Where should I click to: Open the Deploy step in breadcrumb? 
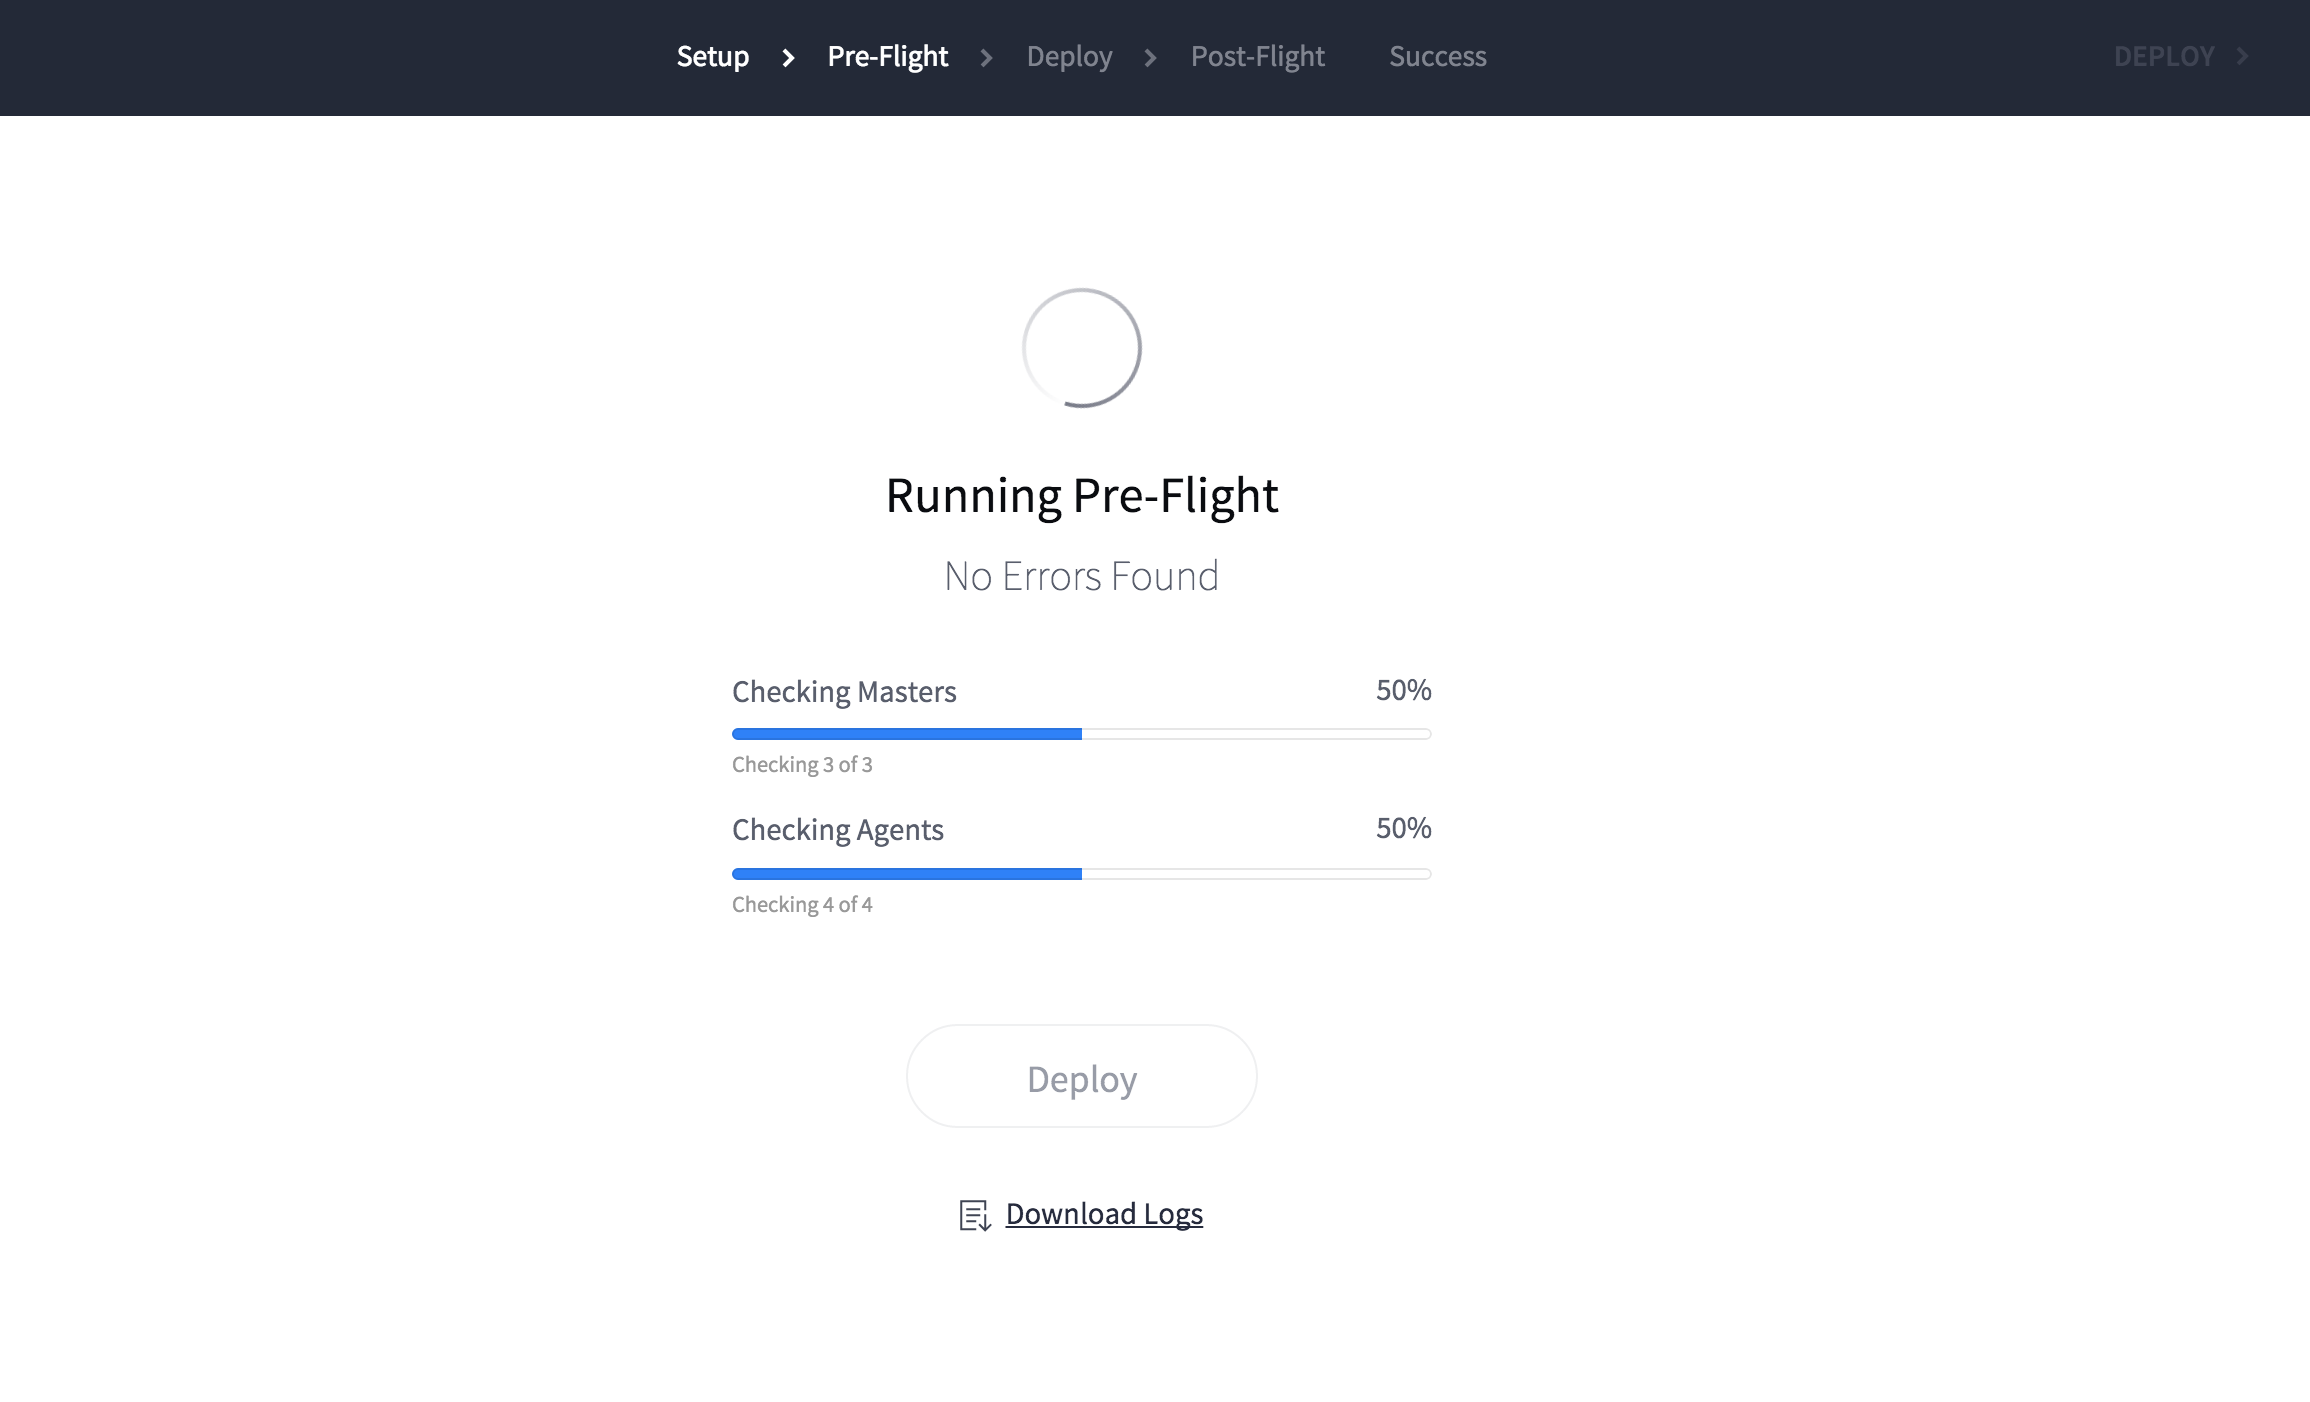[x=1069, y=57]
